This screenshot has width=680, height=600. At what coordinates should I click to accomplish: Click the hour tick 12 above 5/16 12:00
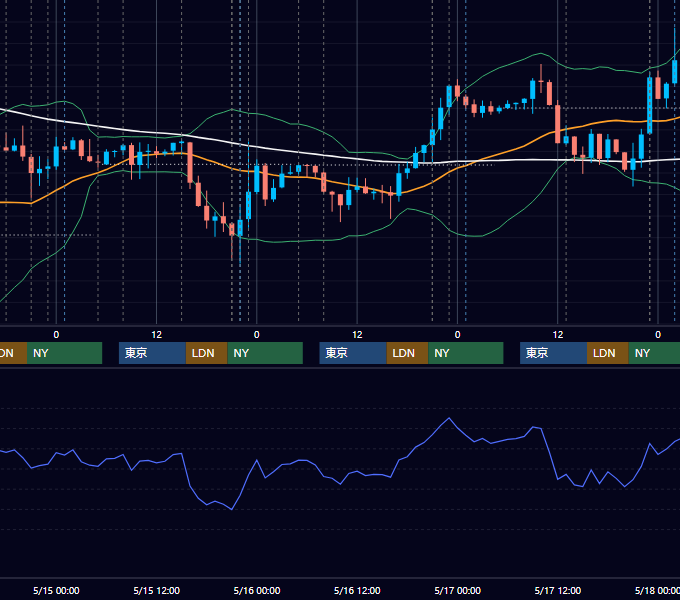357,335
